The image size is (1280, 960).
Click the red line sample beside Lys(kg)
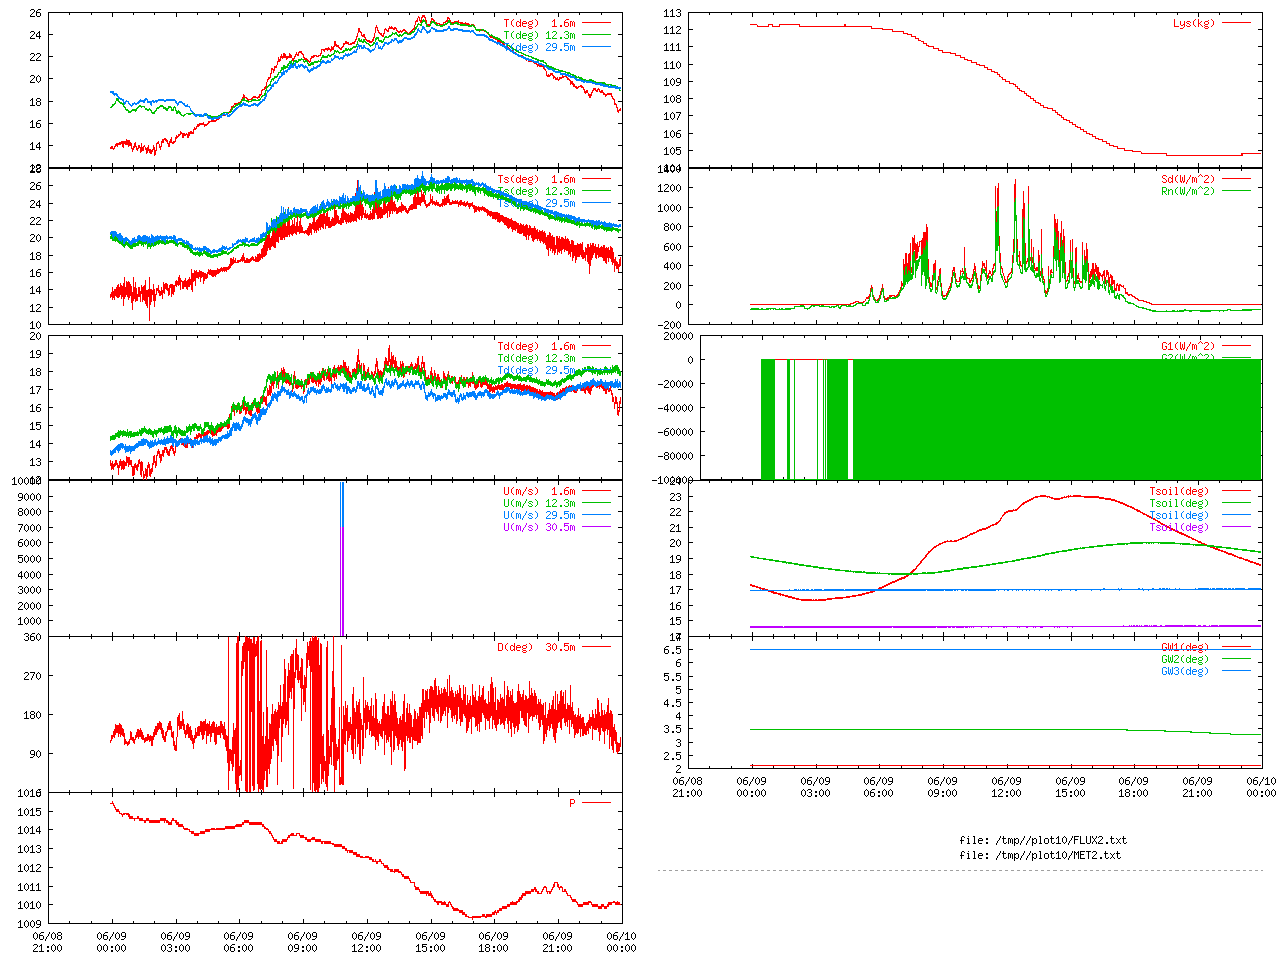(1236, 23)
